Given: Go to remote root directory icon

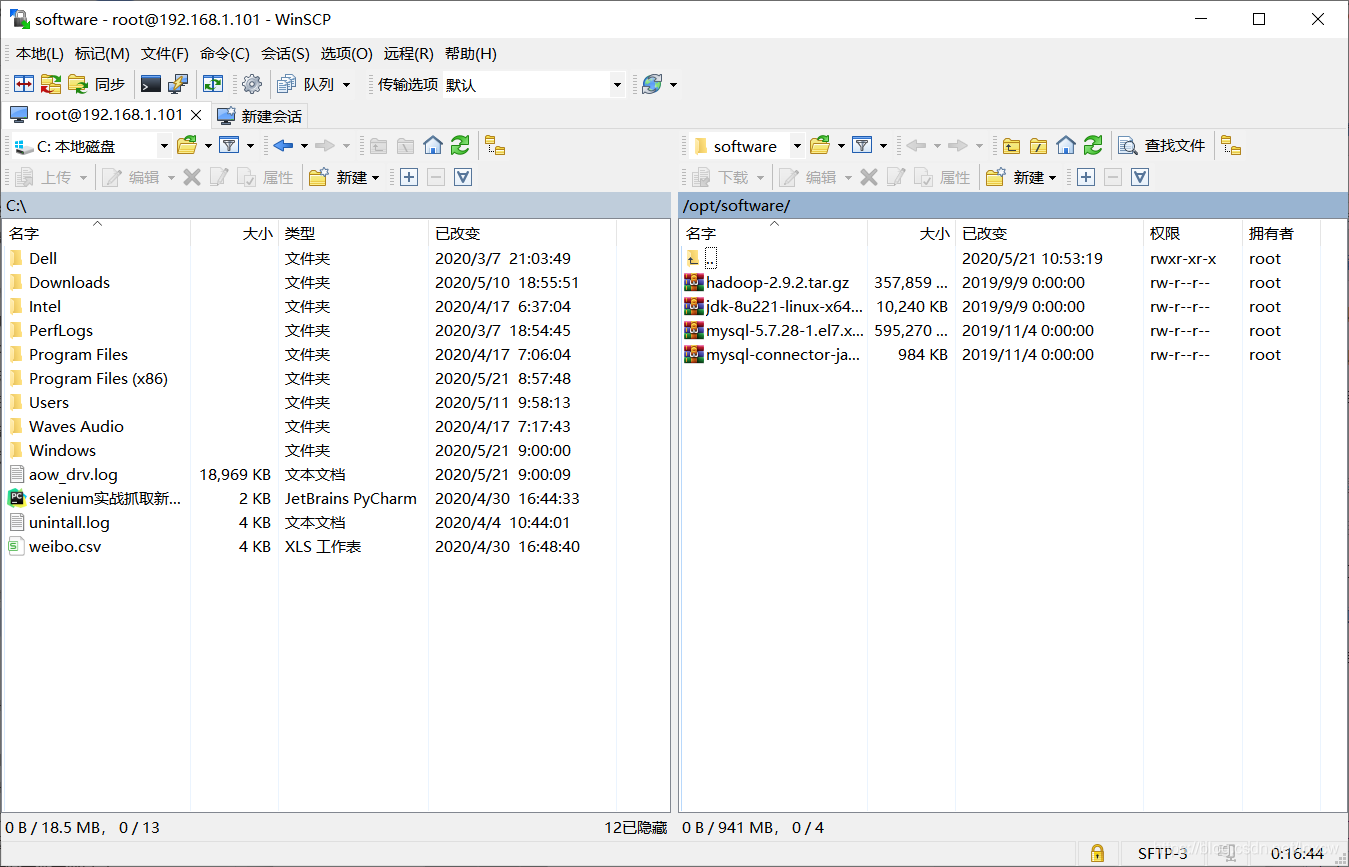Looking at the screenshot, I should coord(1039,146).
